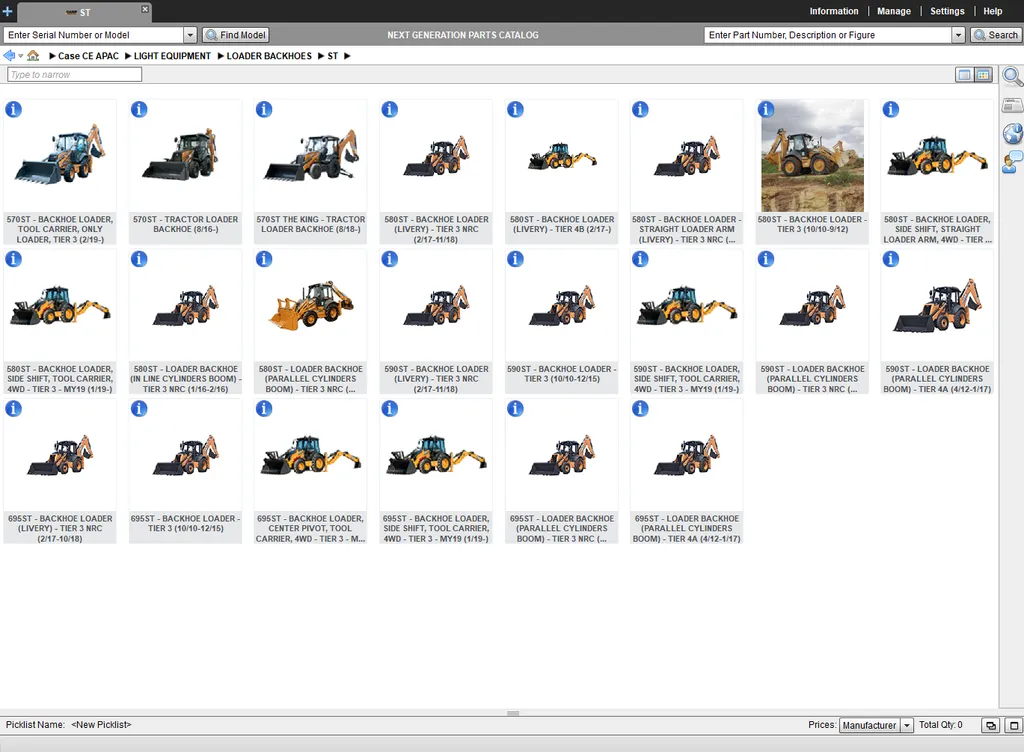Image resolution: width=1024 pixels, height=752 pixels.
Task: Show info for 580ST In Line Cylinders Boom
Action: click(139, 258)
